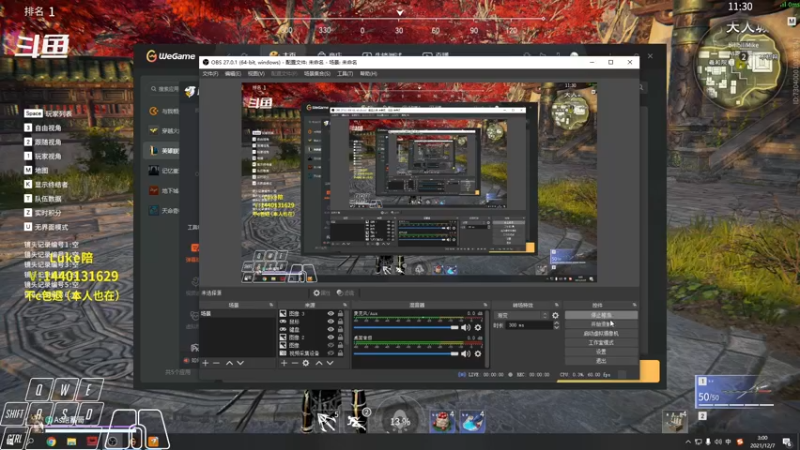
Task: Open source 滤镜 button above docks
Action: coord(345,293)
